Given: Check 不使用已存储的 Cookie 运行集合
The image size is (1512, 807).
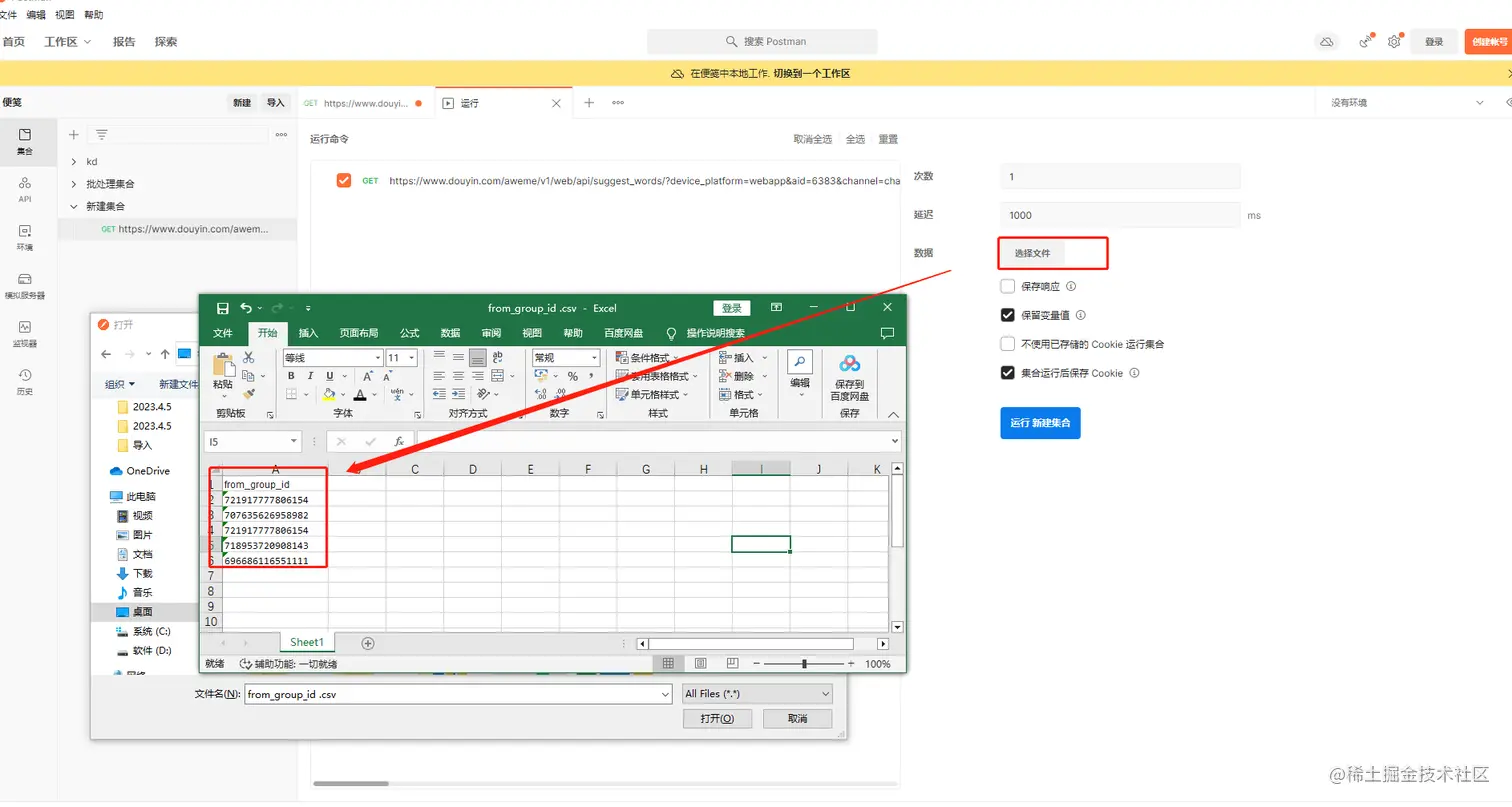Looking at the screenshot, I should pos(1008,344).
